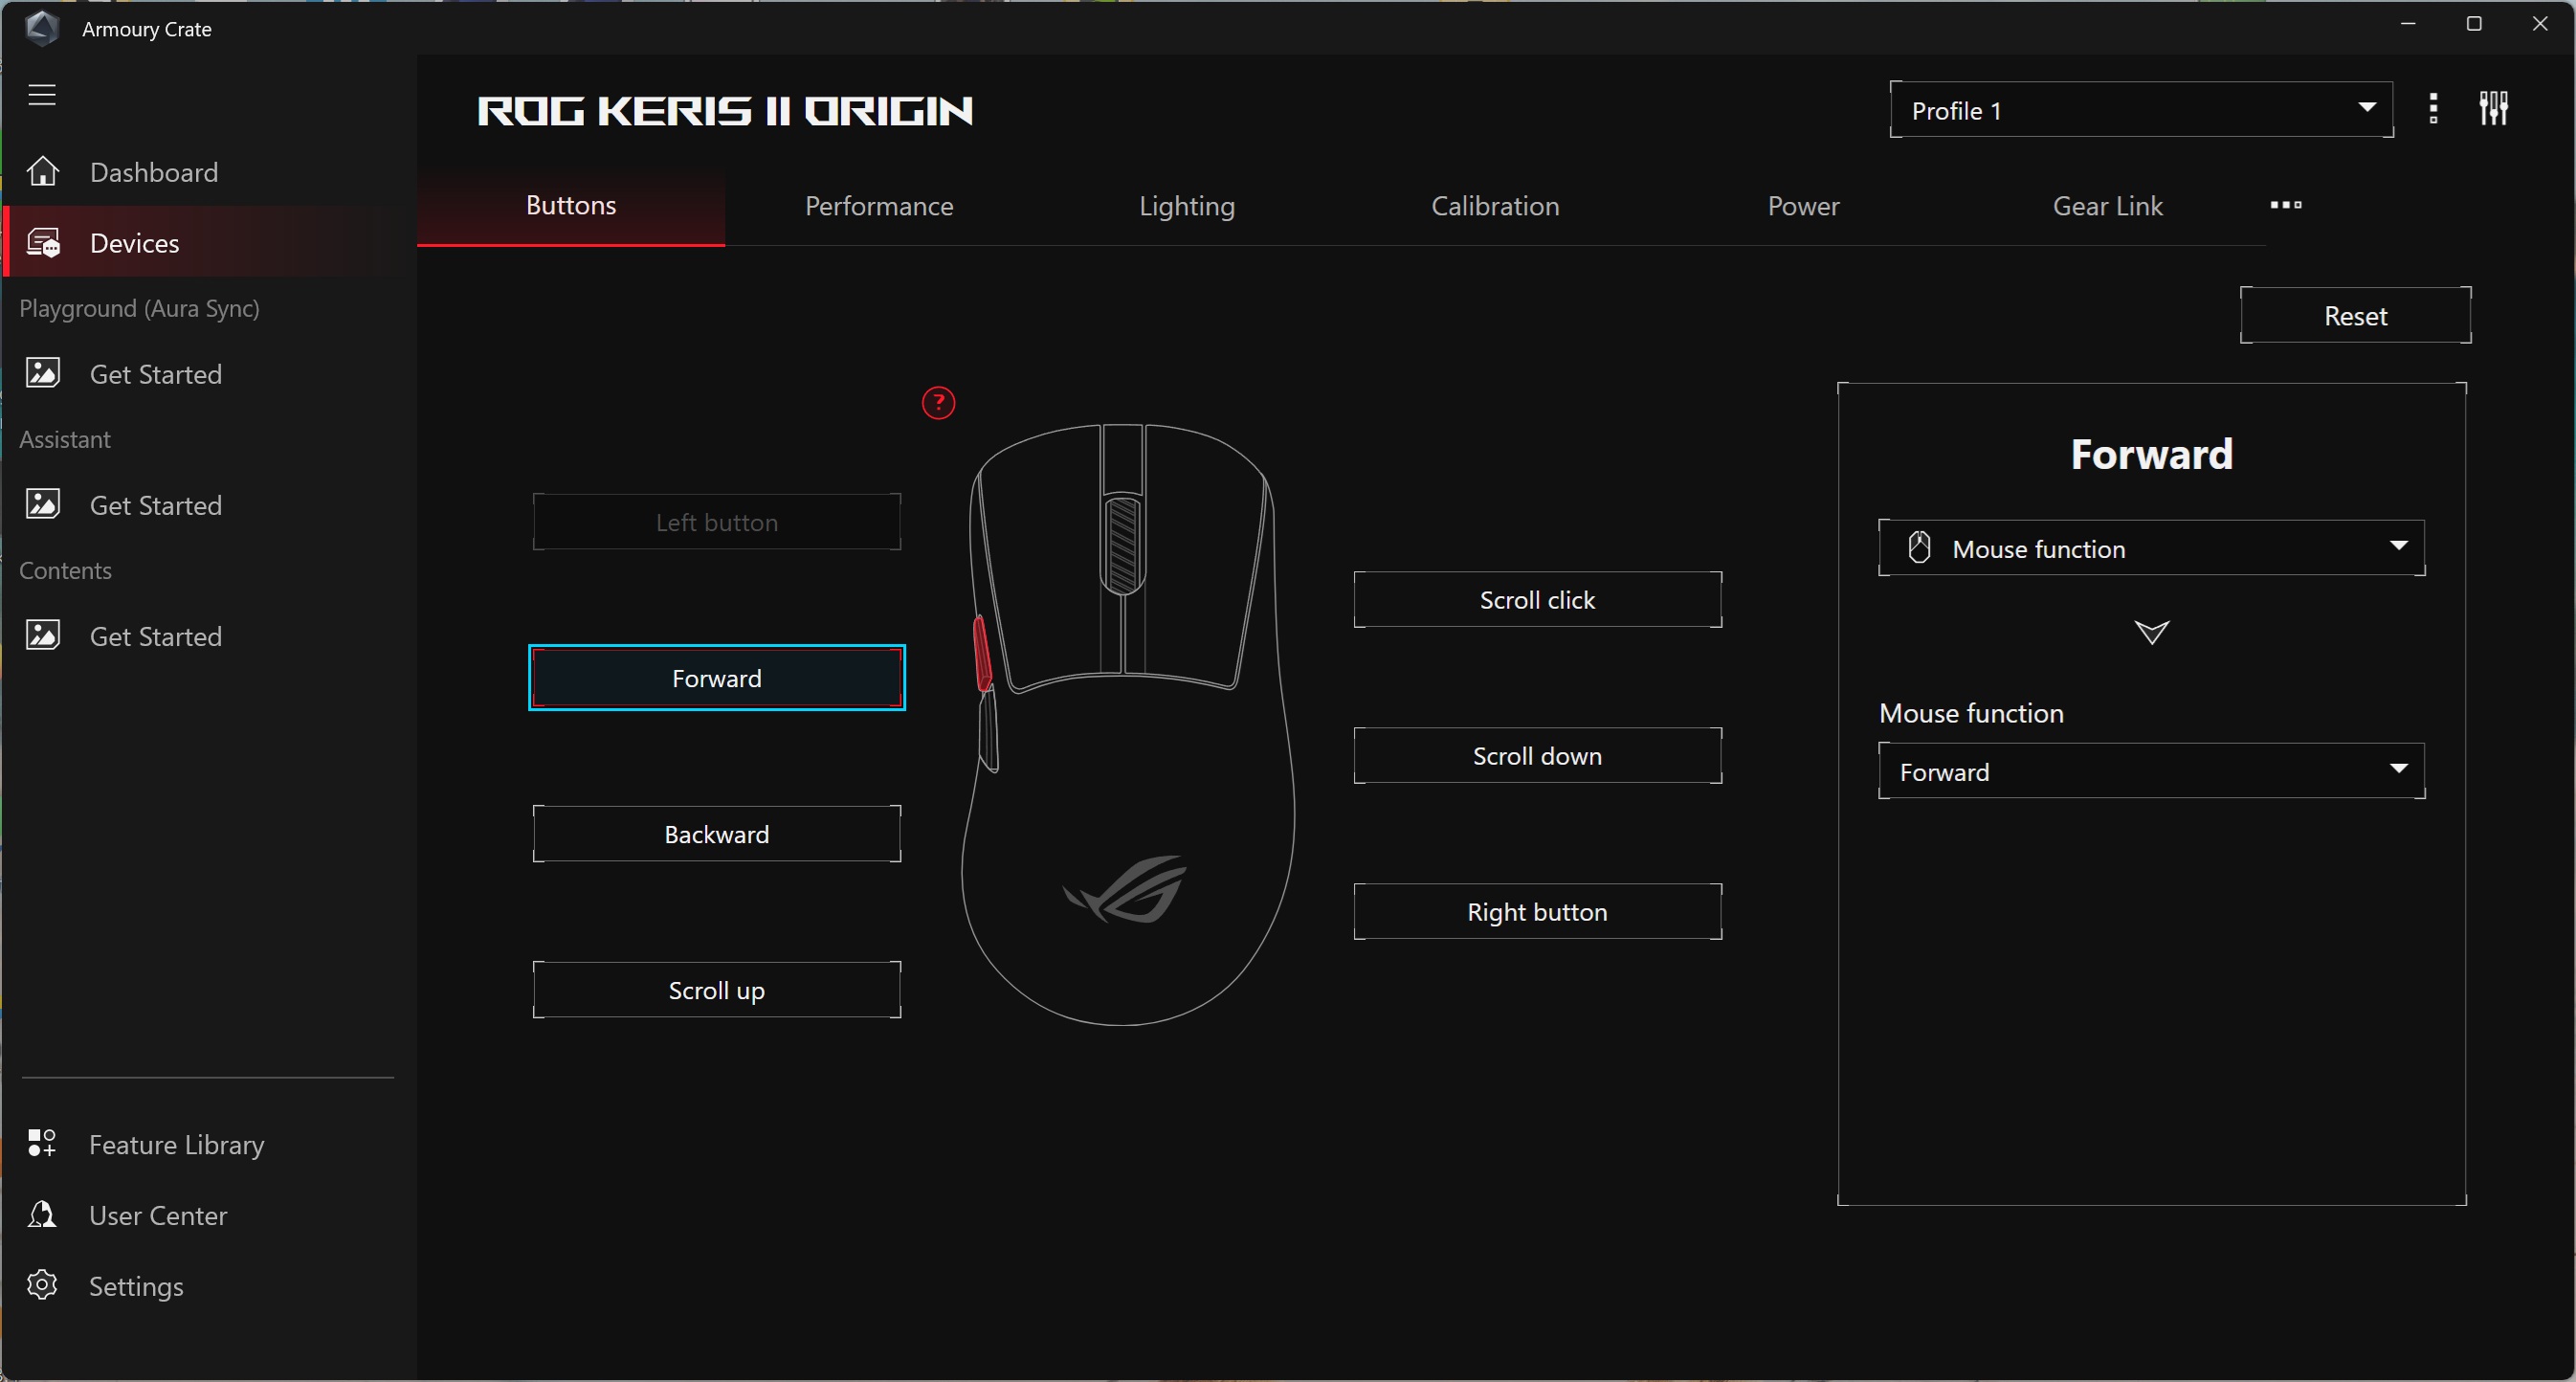The width and height of the screenshot is (2576, 1382).
Task: Click the Contents Get Started image icon
Action: click(42, 635)
